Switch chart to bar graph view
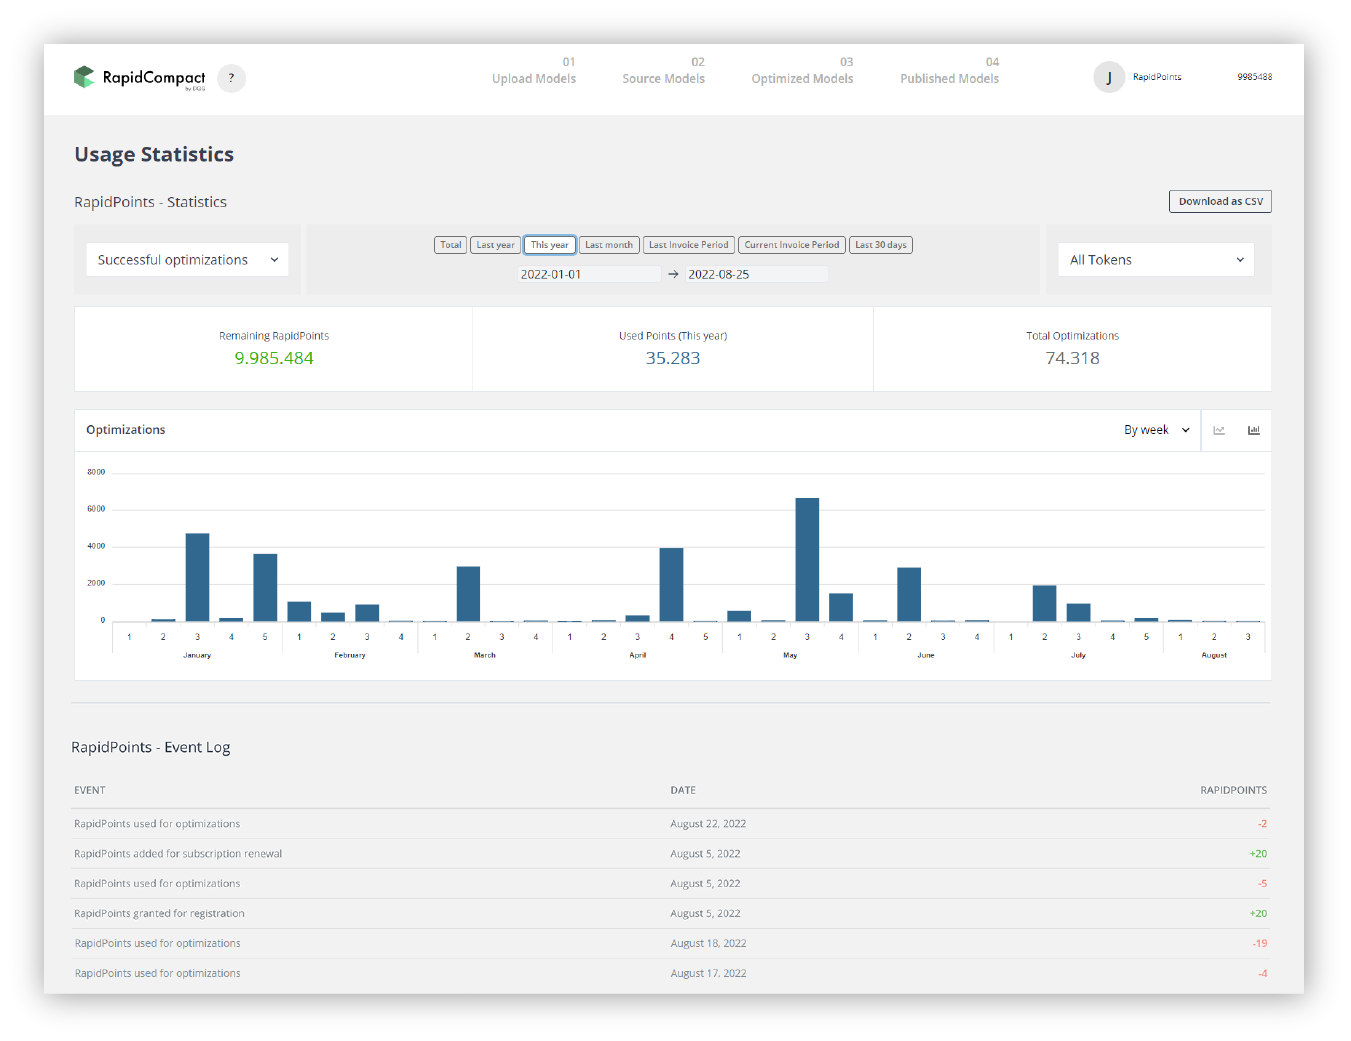The image size is (1351, 1041). coord(1253,430)
